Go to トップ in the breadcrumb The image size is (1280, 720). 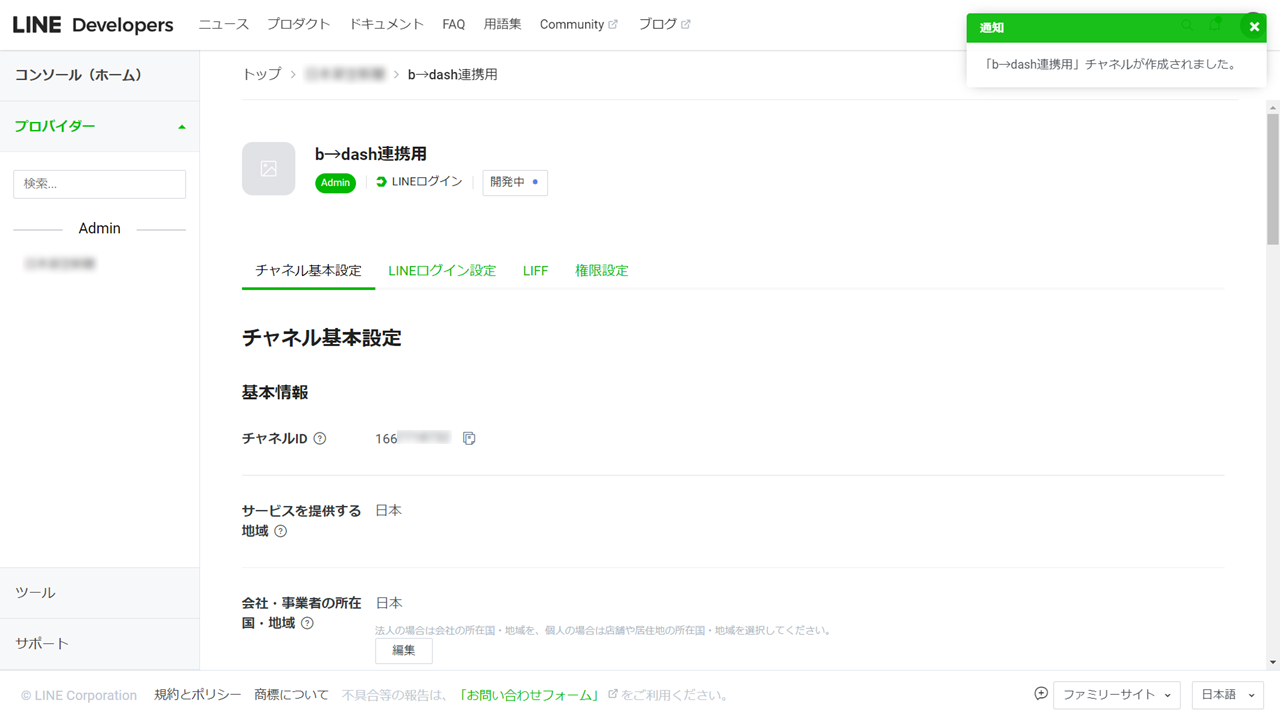(x=262, y=75)
